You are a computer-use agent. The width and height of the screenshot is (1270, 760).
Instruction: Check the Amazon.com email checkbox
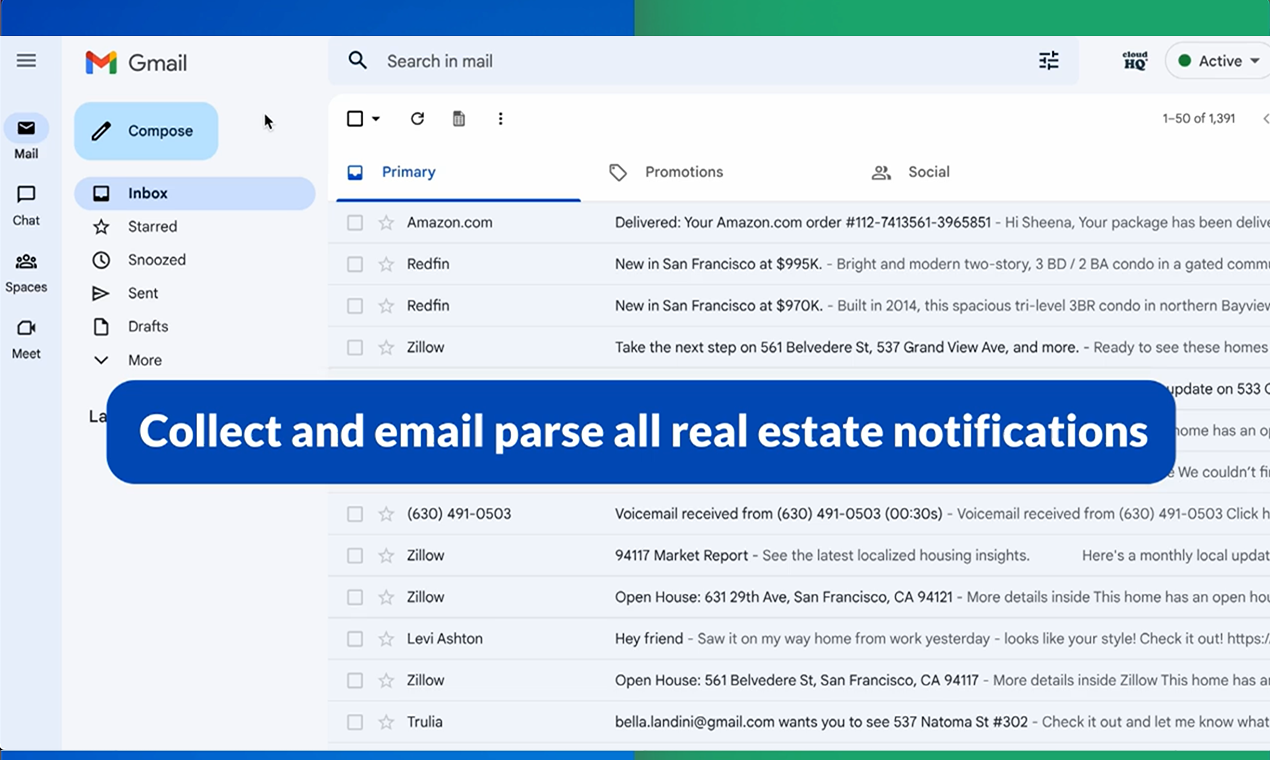[355, 222]
